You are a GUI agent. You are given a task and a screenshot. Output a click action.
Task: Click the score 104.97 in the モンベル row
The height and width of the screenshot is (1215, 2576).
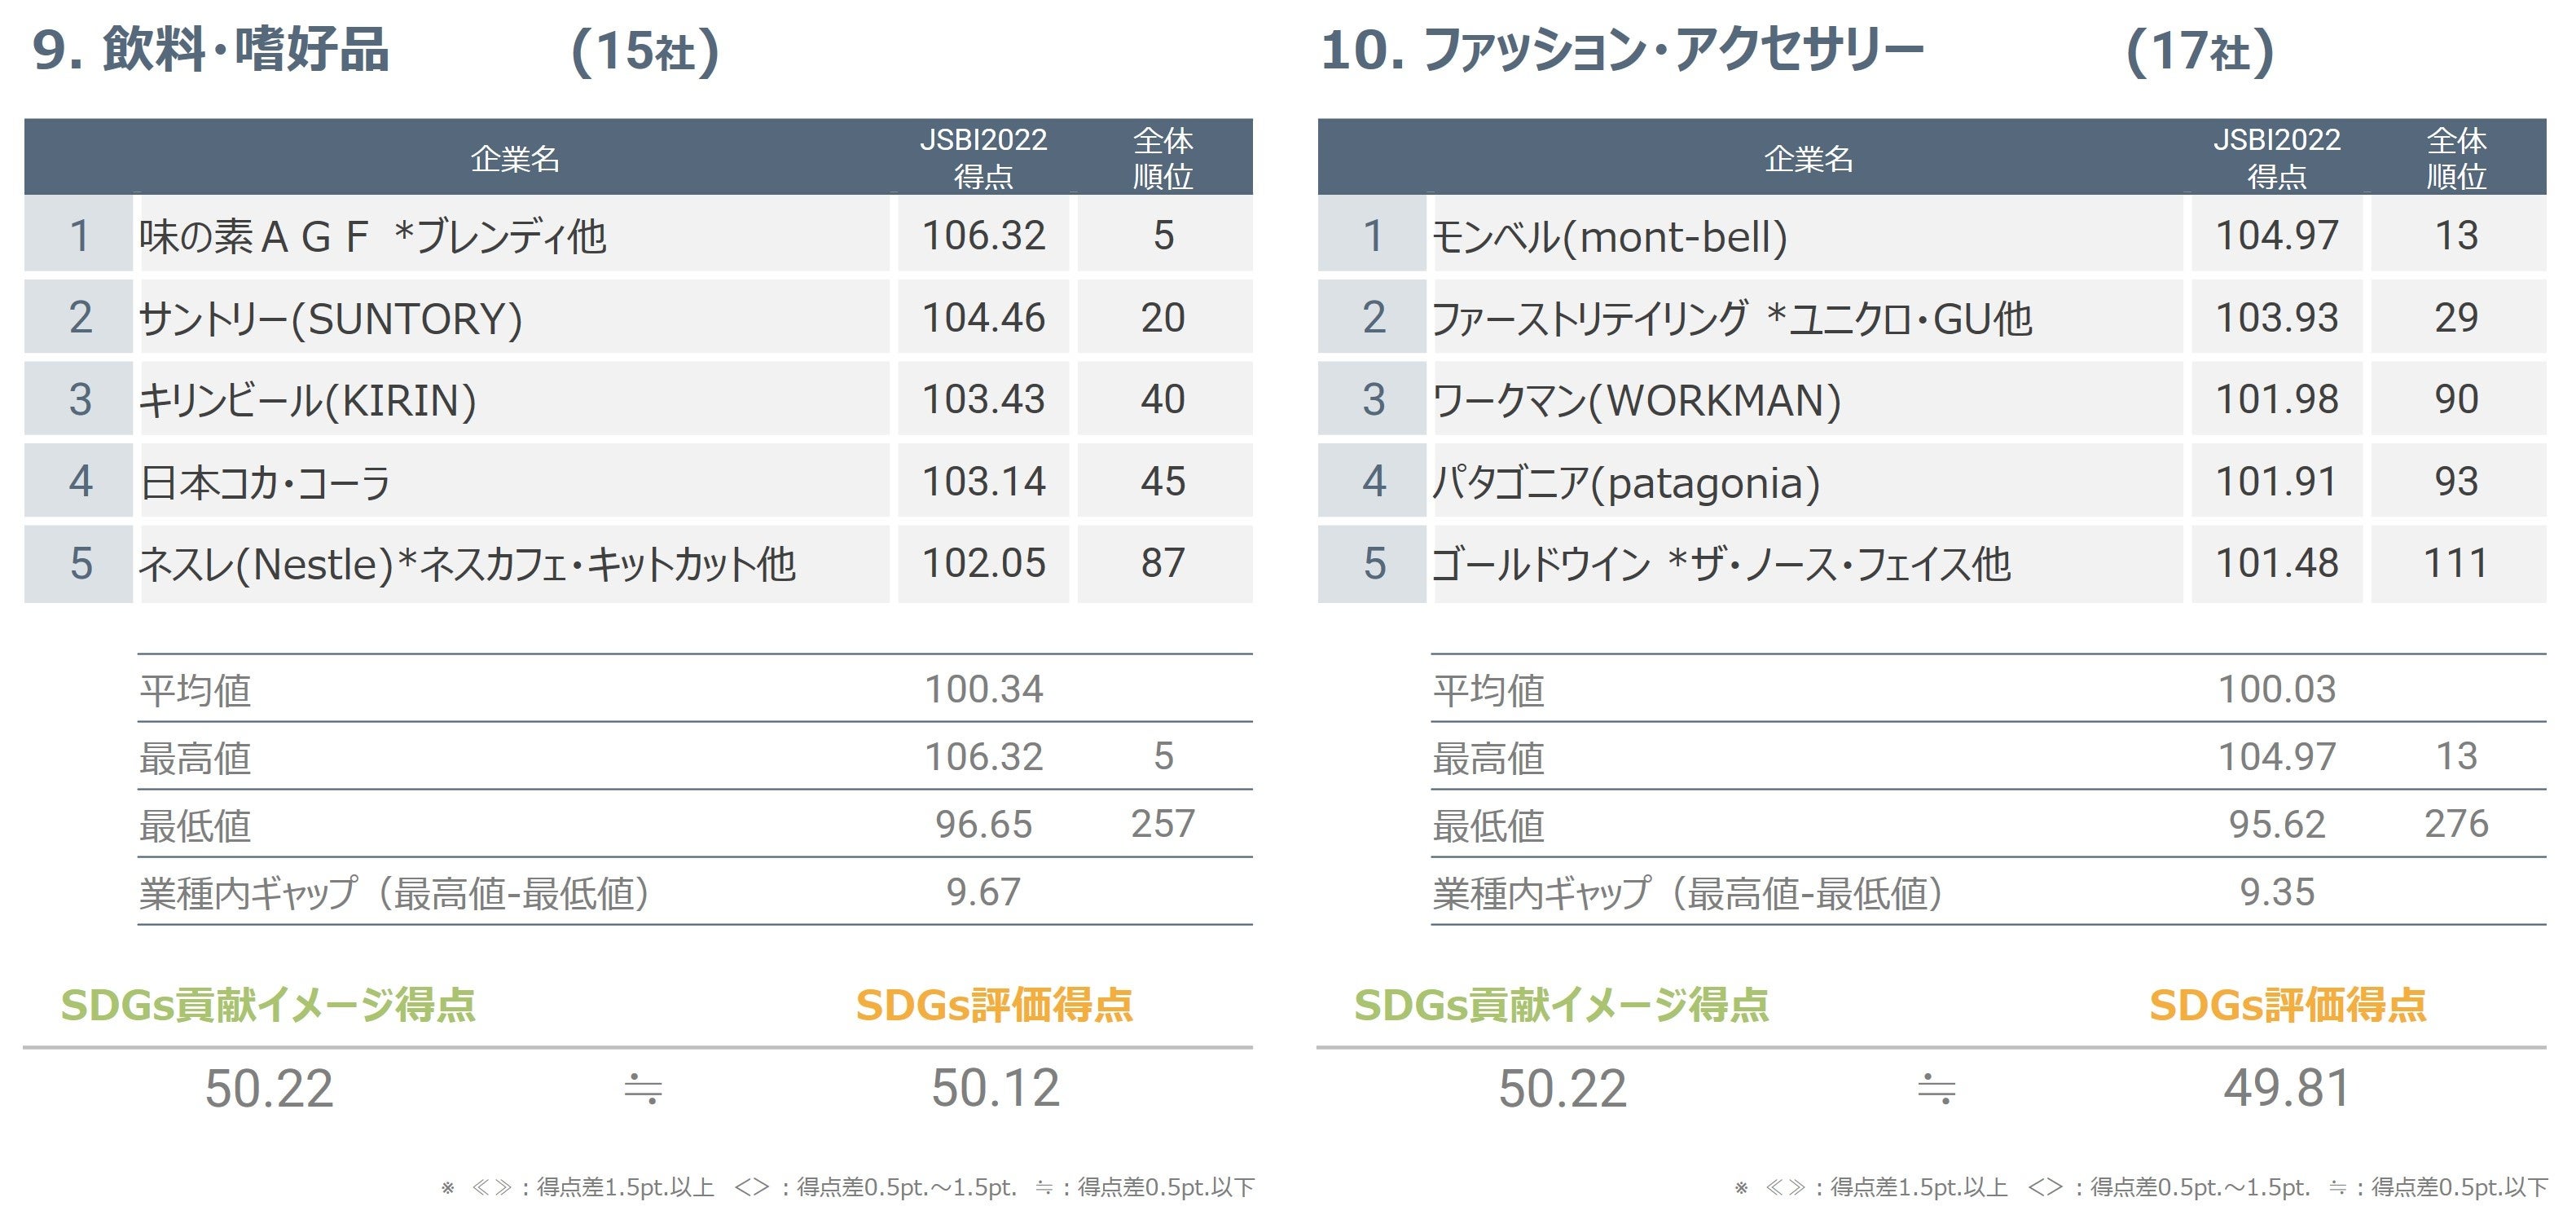pyautogui.click(x=2276, y=236)
